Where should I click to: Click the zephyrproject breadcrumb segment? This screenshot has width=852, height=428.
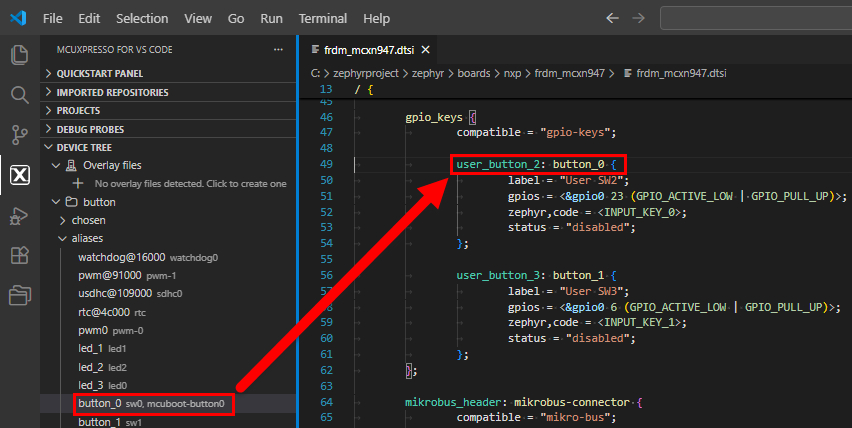366,73
